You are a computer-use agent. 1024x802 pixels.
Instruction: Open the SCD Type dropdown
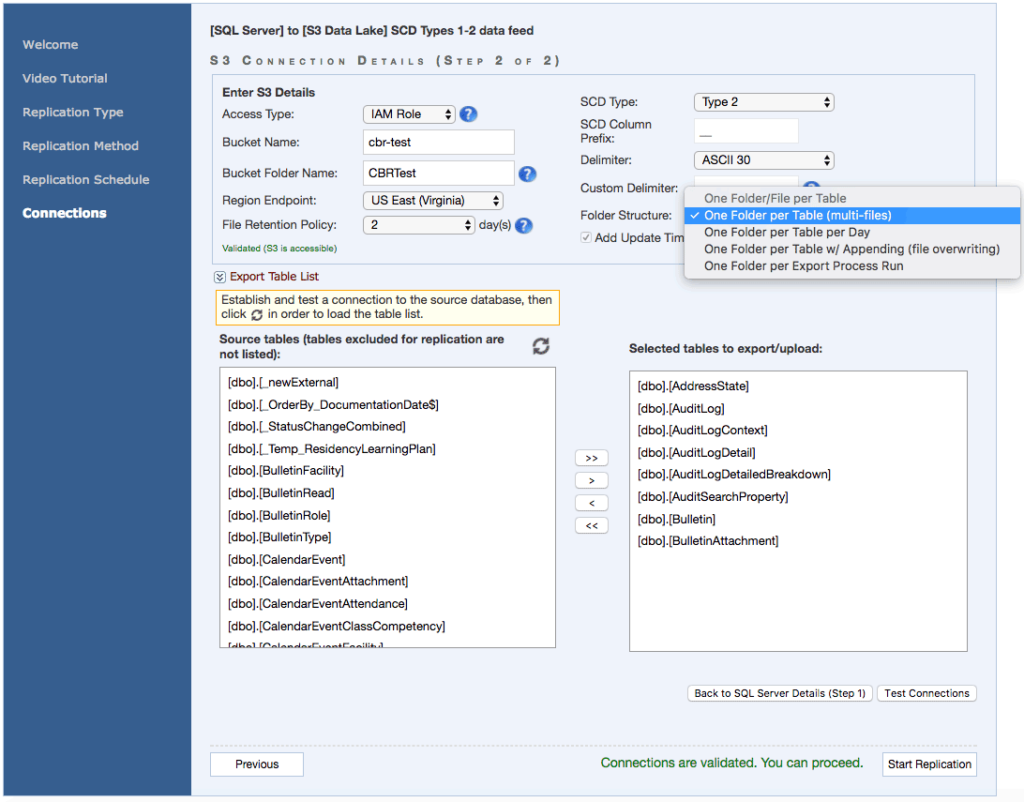coord(763,102)
